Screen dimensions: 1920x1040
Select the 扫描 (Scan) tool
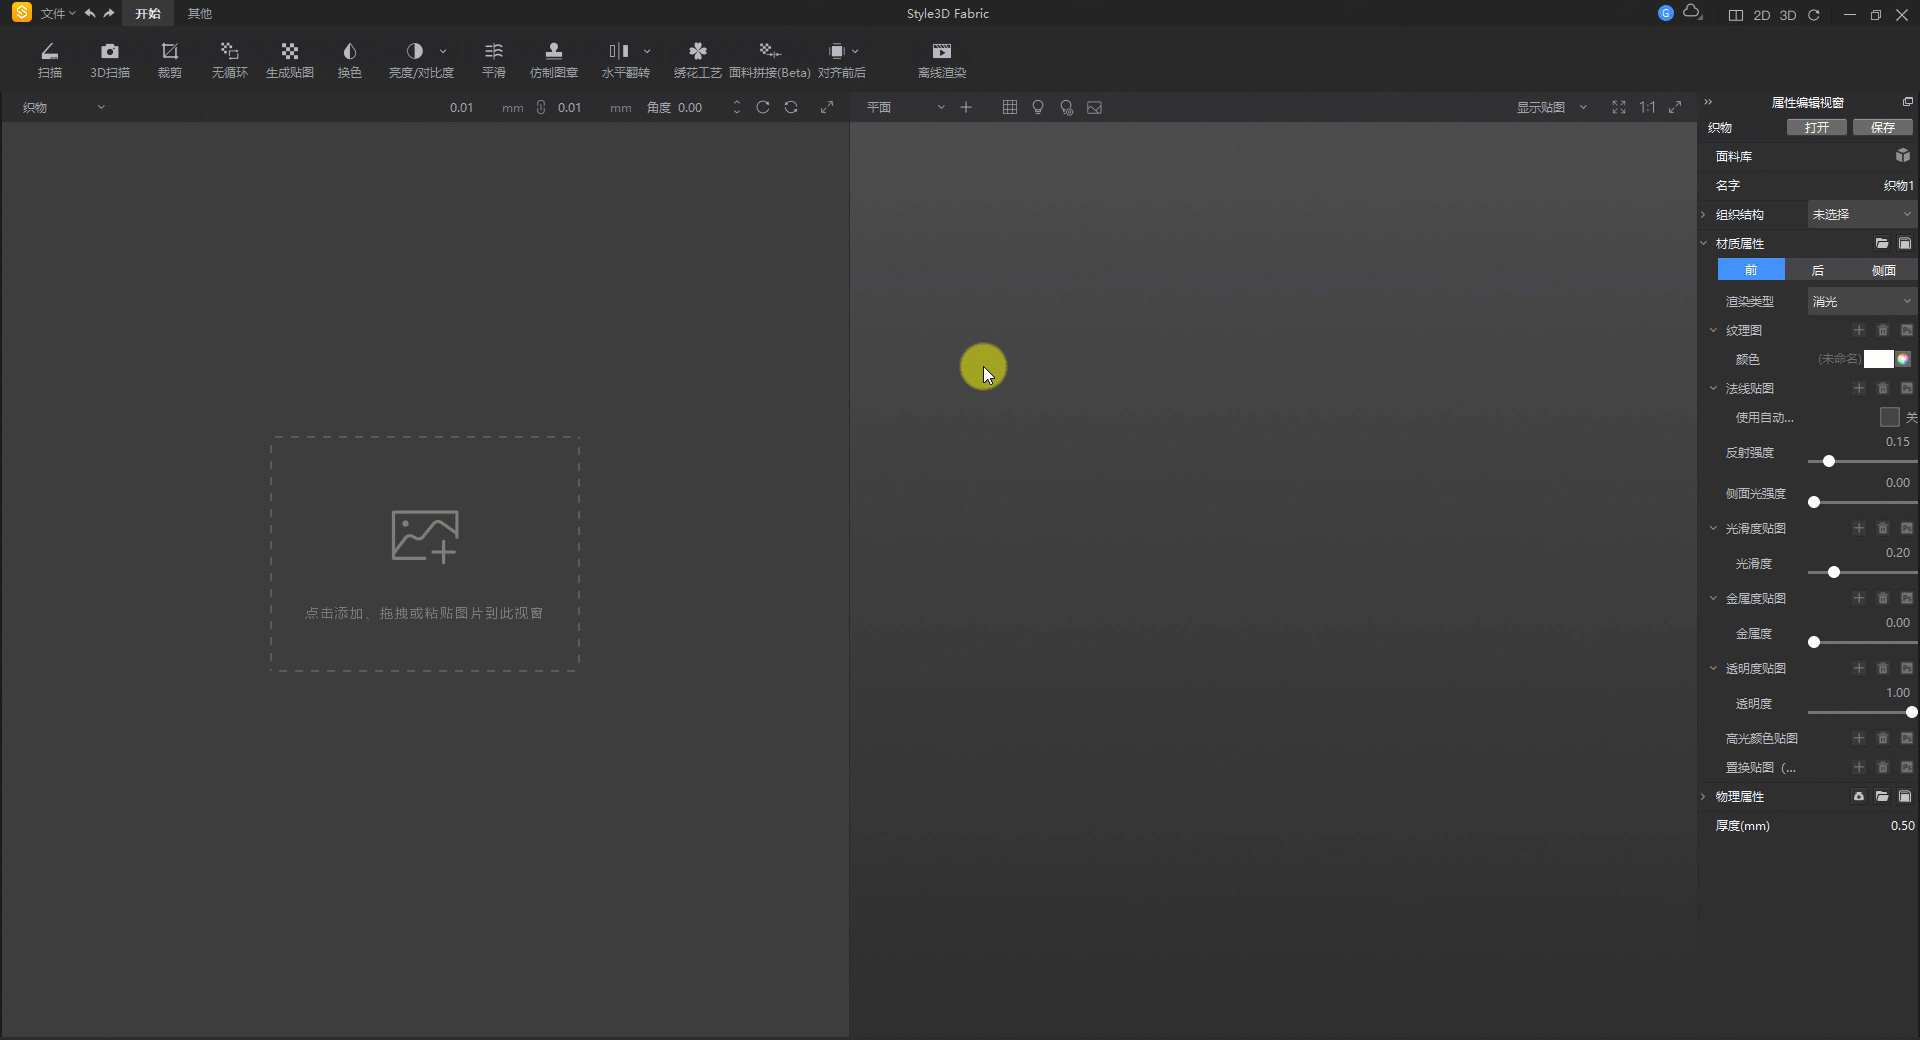(x=49, y=59)
